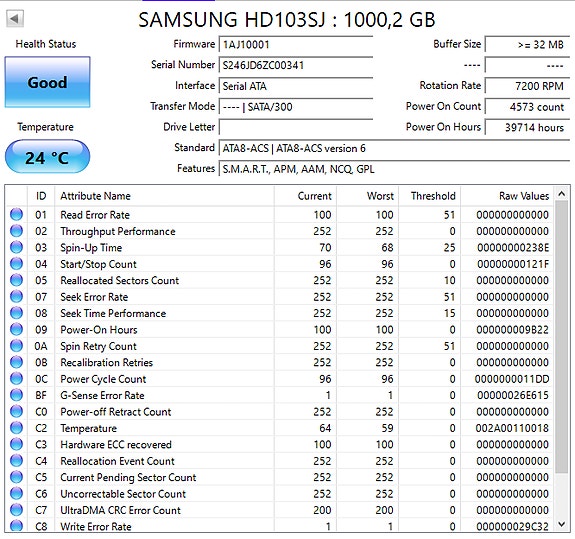Select the Firmware field
The height and width of the screenshot is (539, 575).
click(296, 45)
